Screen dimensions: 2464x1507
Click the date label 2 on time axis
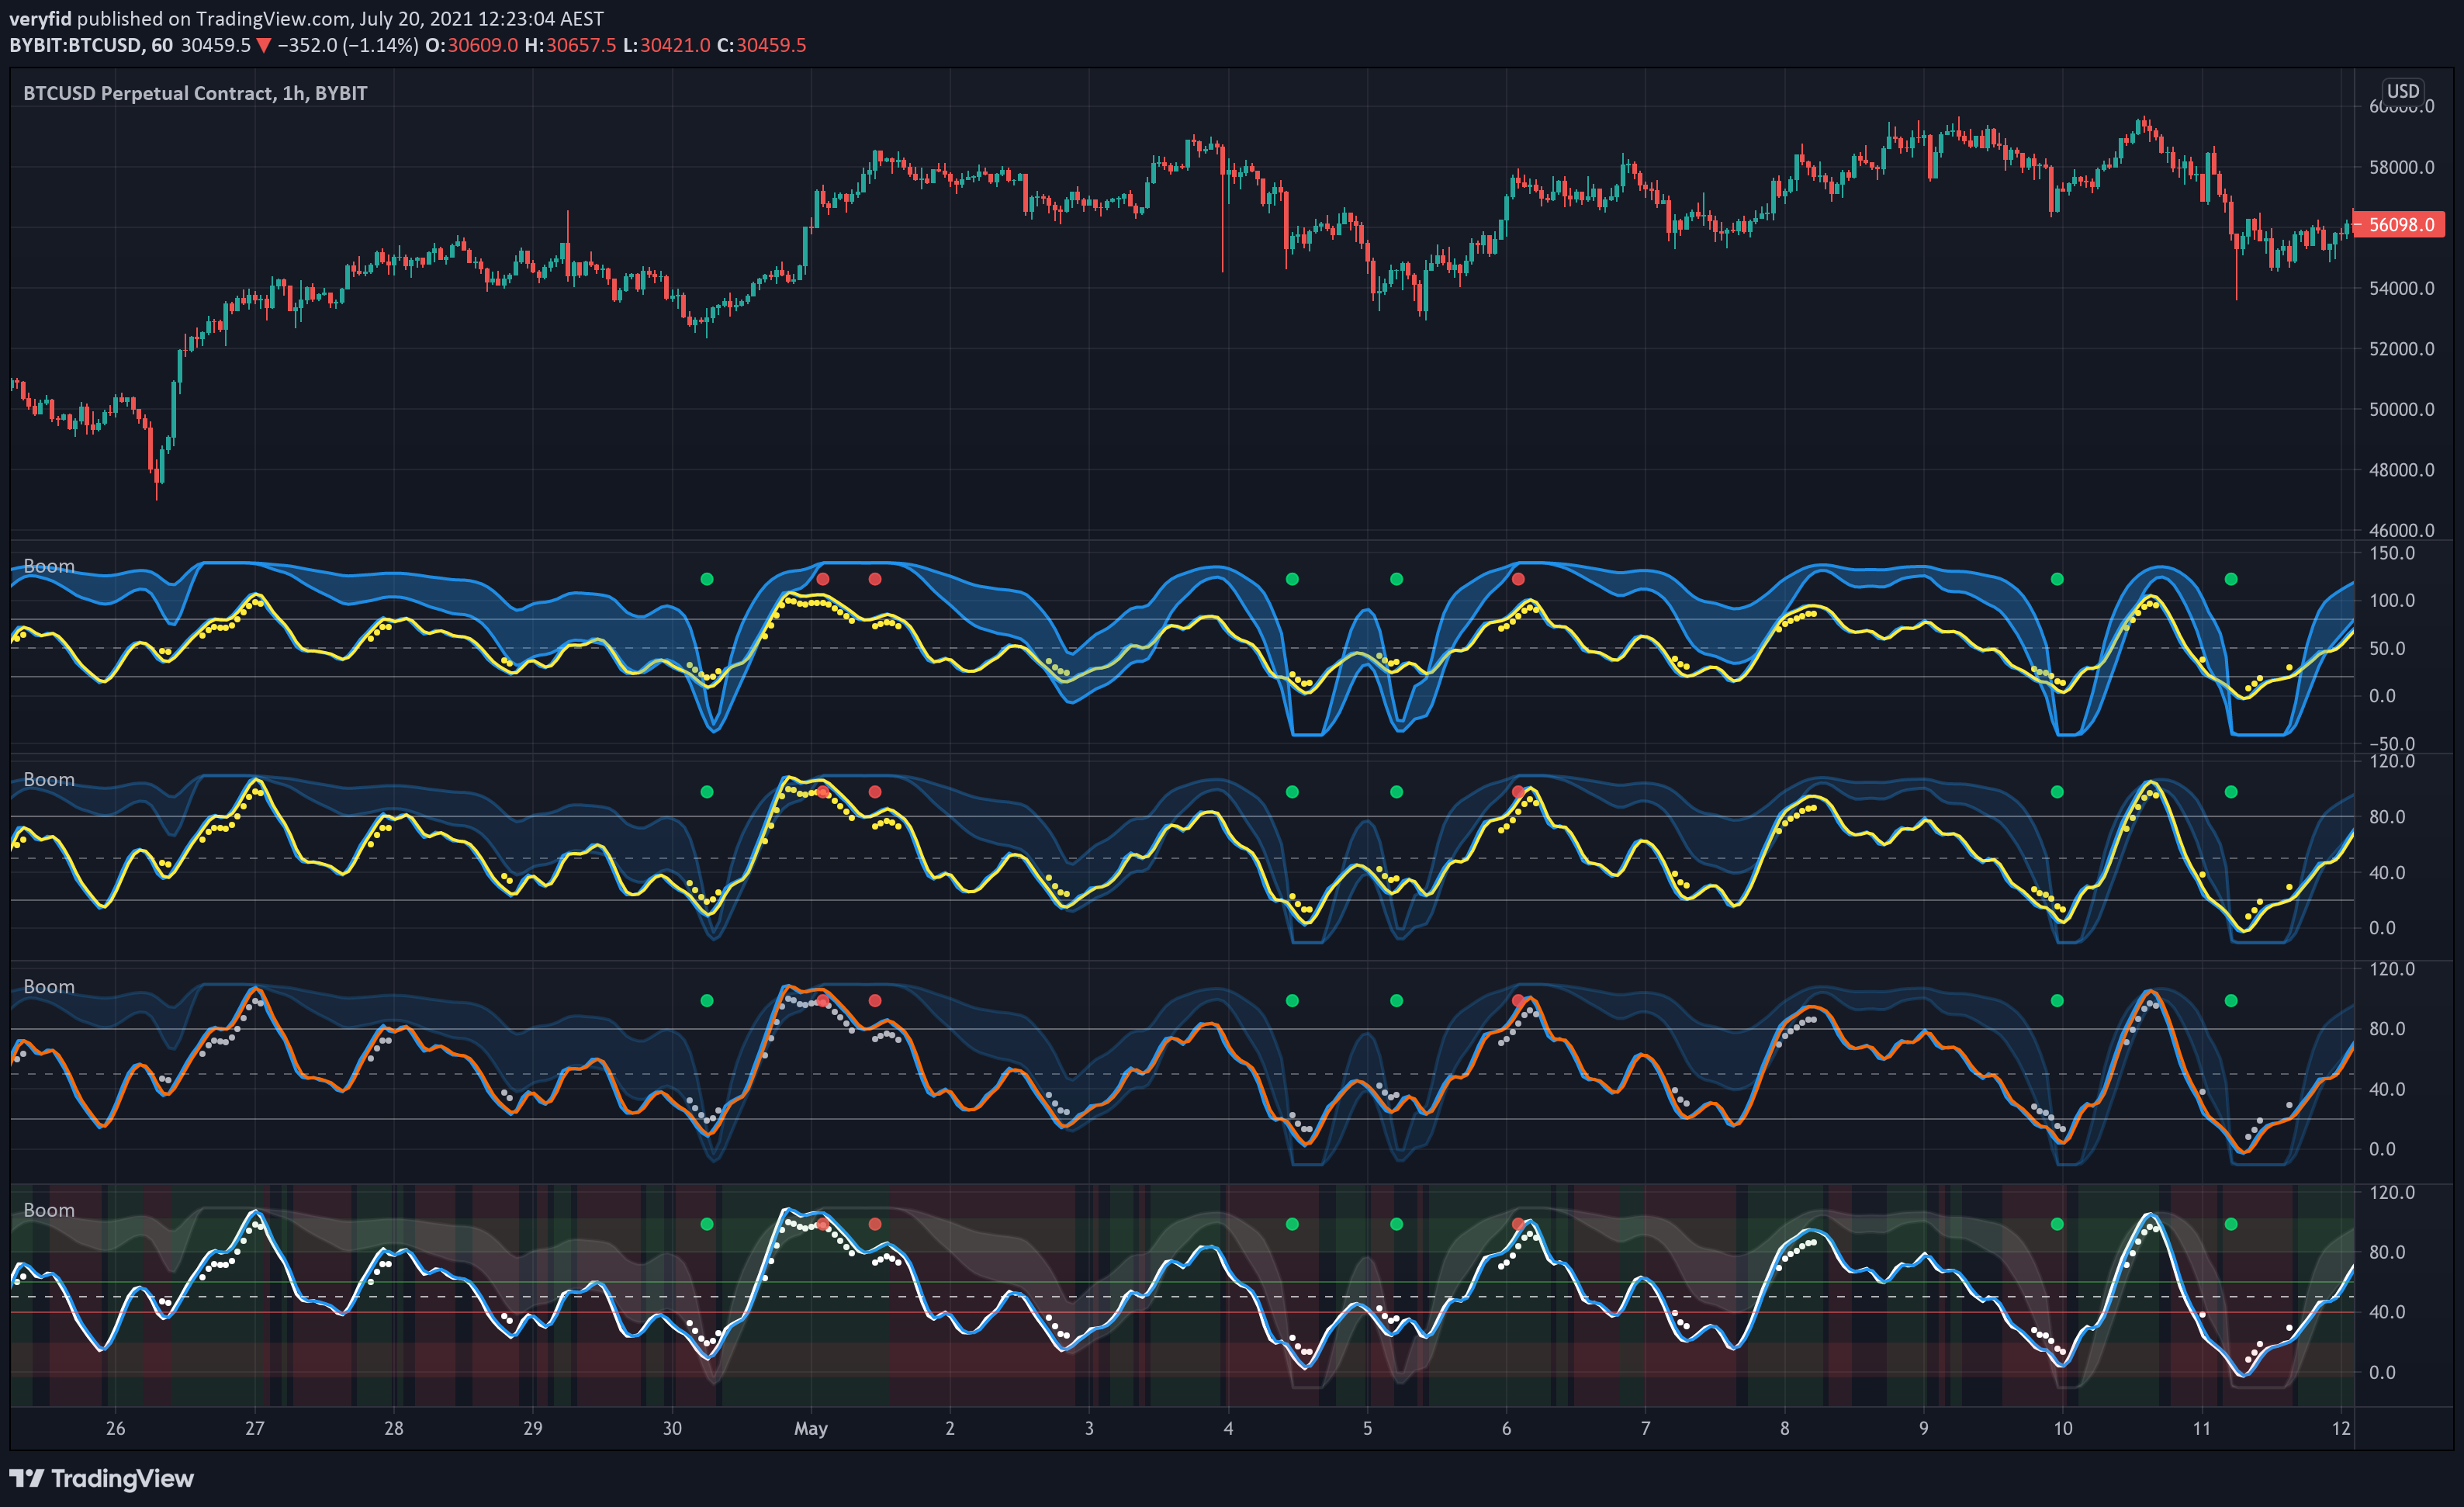[950, 1428]
